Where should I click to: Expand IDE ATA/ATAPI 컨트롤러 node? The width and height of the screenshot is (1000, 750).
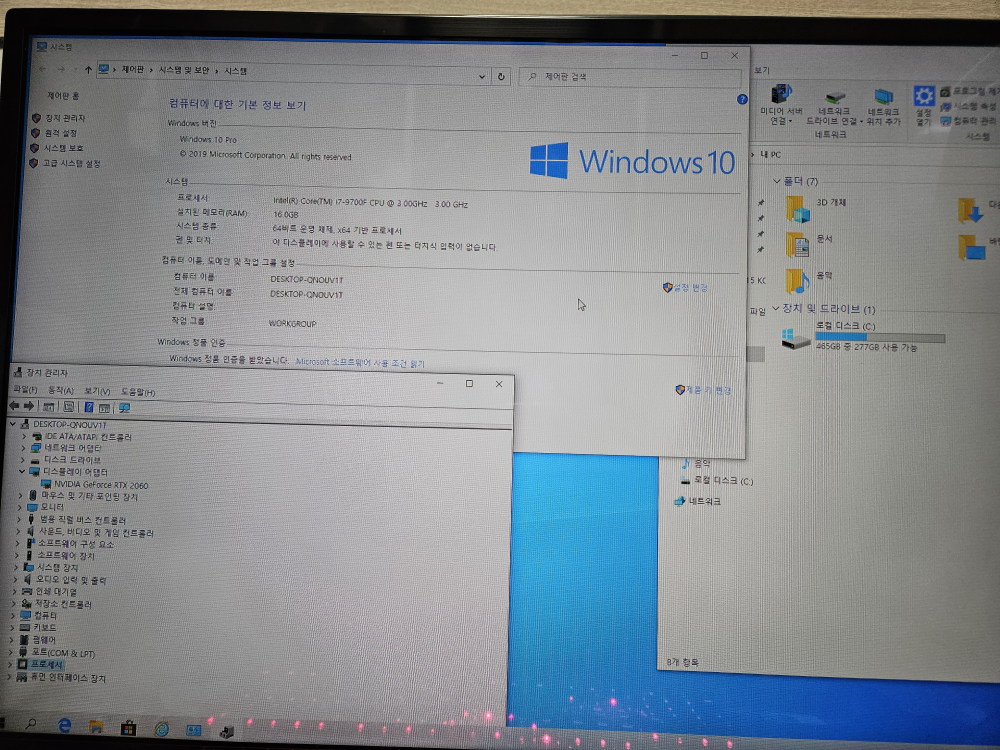point(24,436)
